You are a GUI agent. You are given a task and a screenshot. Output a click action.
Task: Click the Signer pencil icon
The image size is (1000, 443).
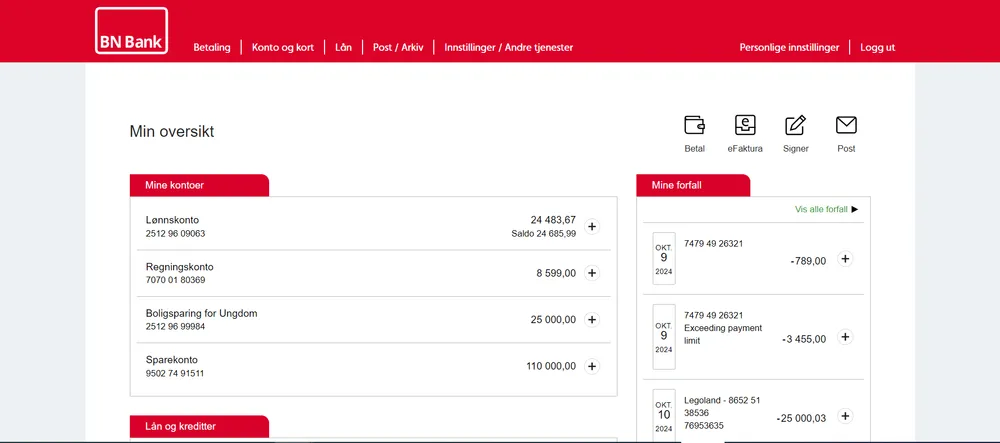[795, 125]
